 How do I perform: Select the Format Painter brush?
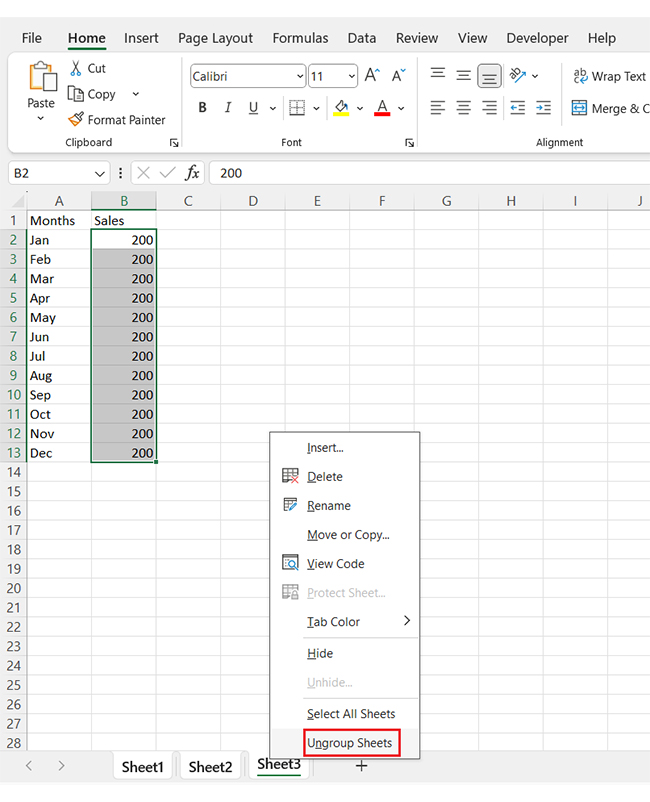[76, 120]
